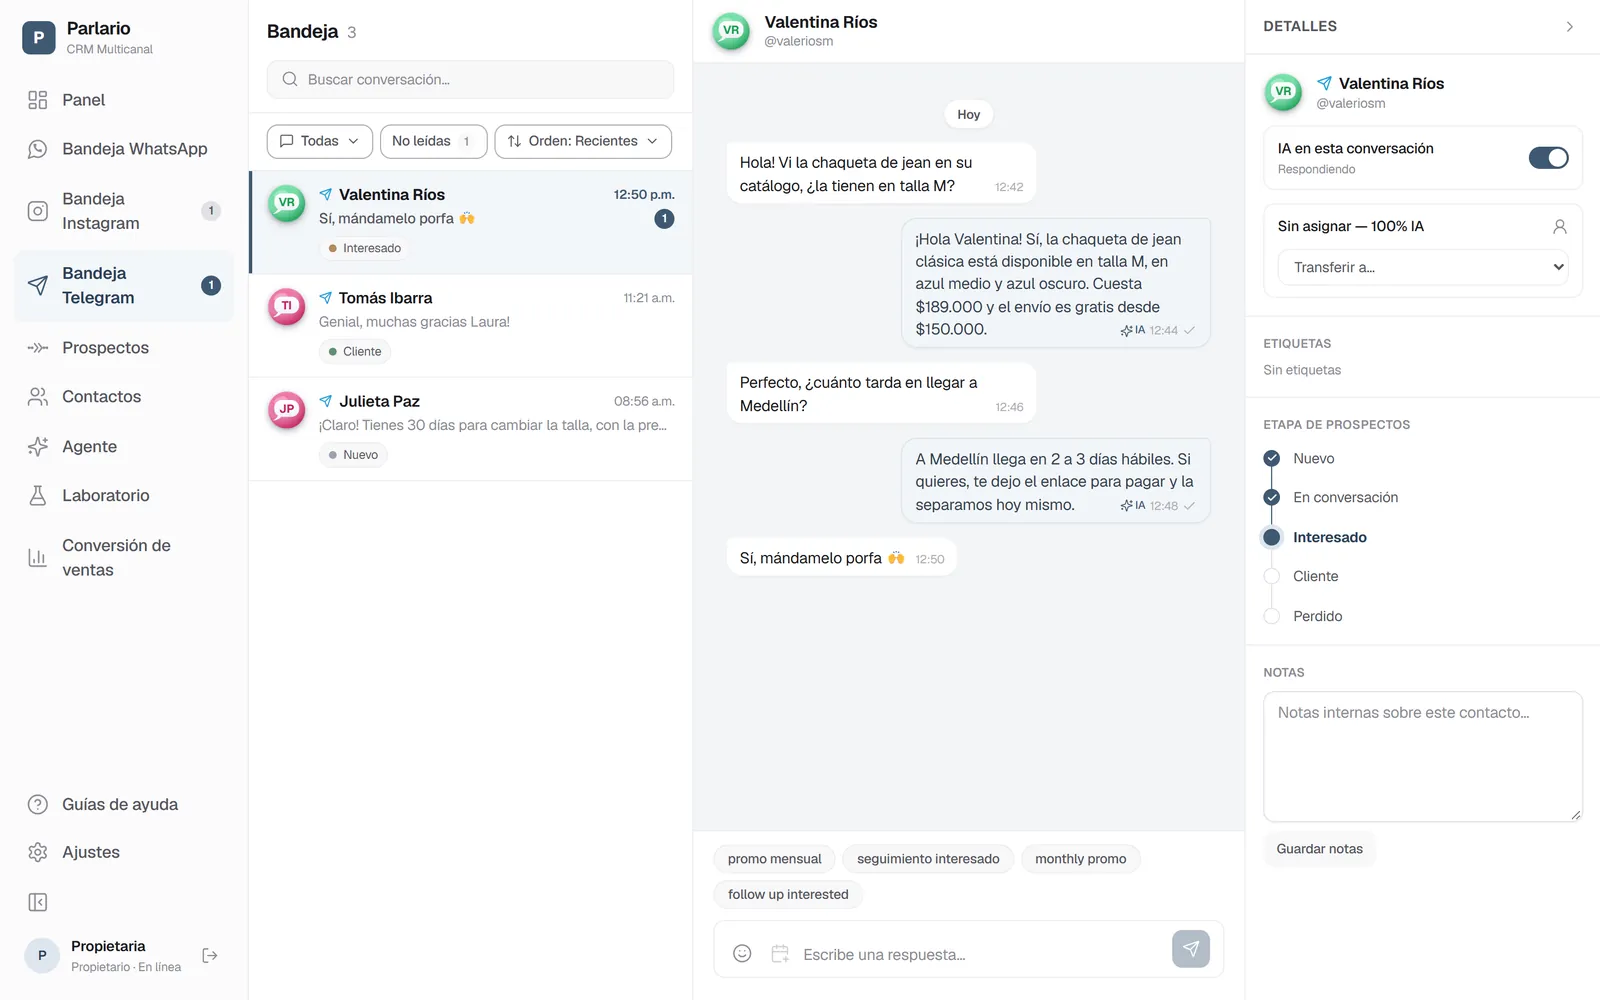Open Guías de ayuda question icon

[38, 804]
